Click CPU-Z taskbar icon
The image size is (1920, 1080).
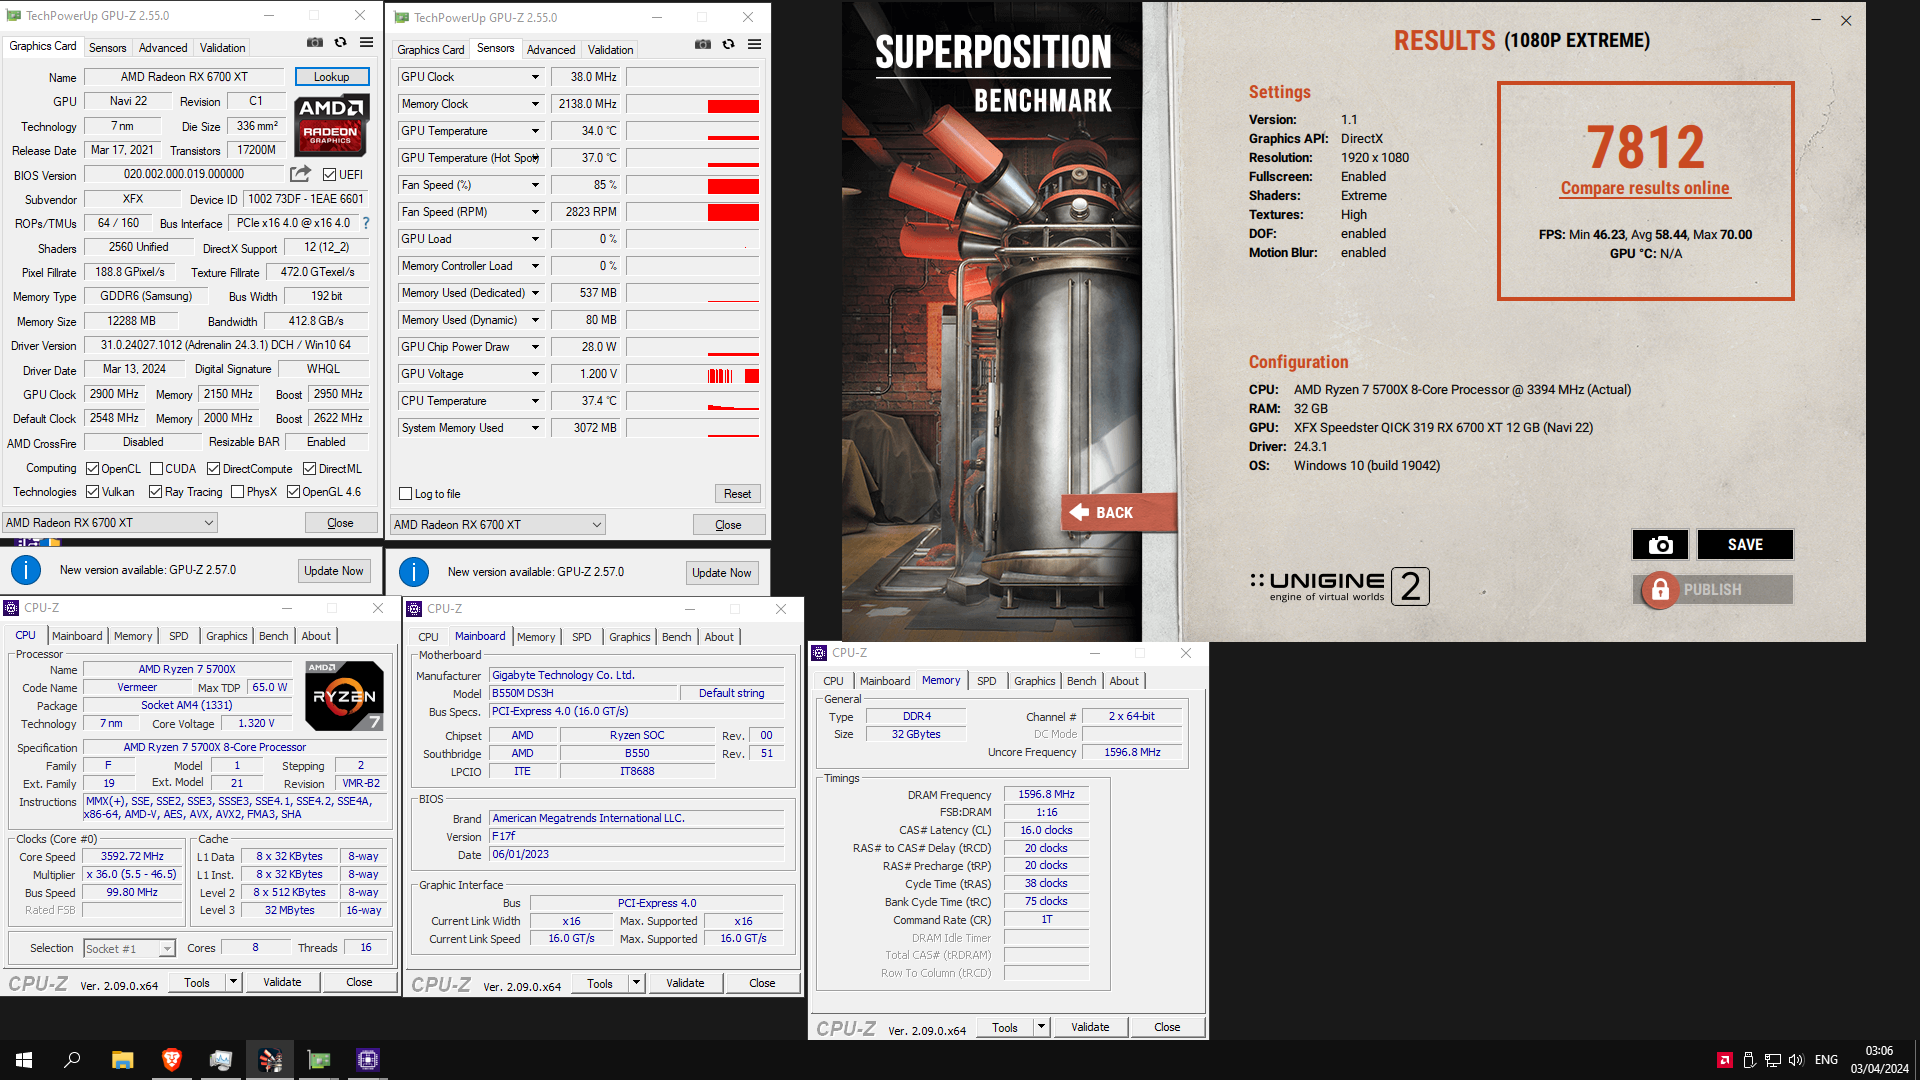(368, 1060)
